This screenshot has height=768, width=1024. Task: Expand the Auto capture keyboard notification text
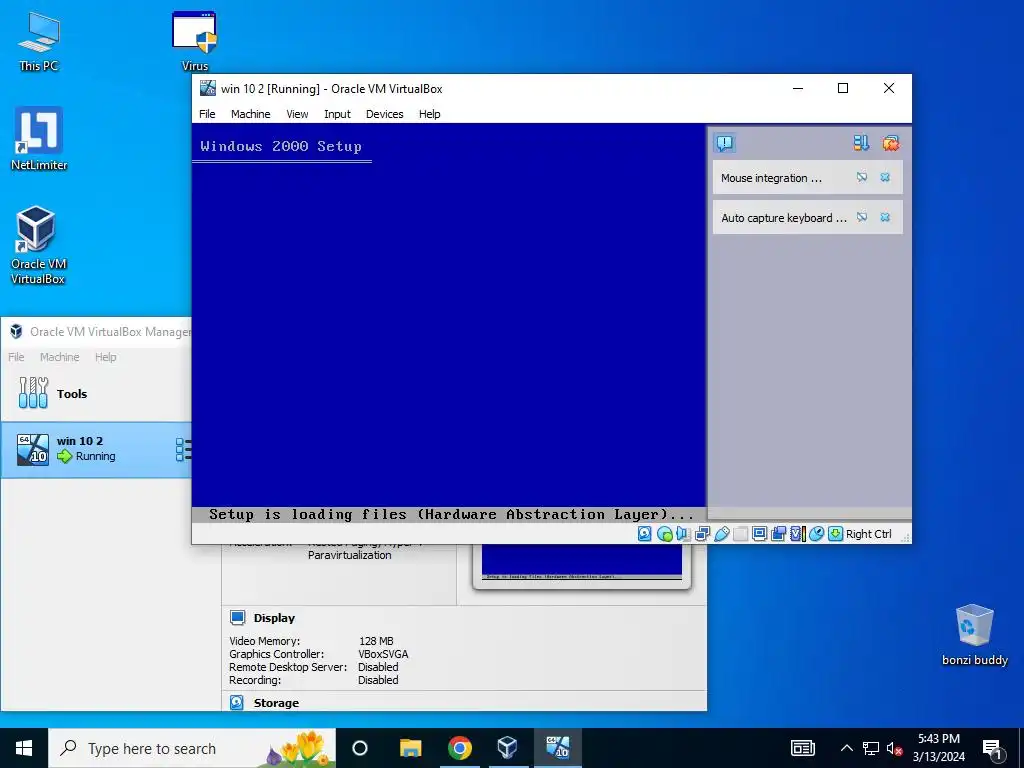tap(784, 217)
